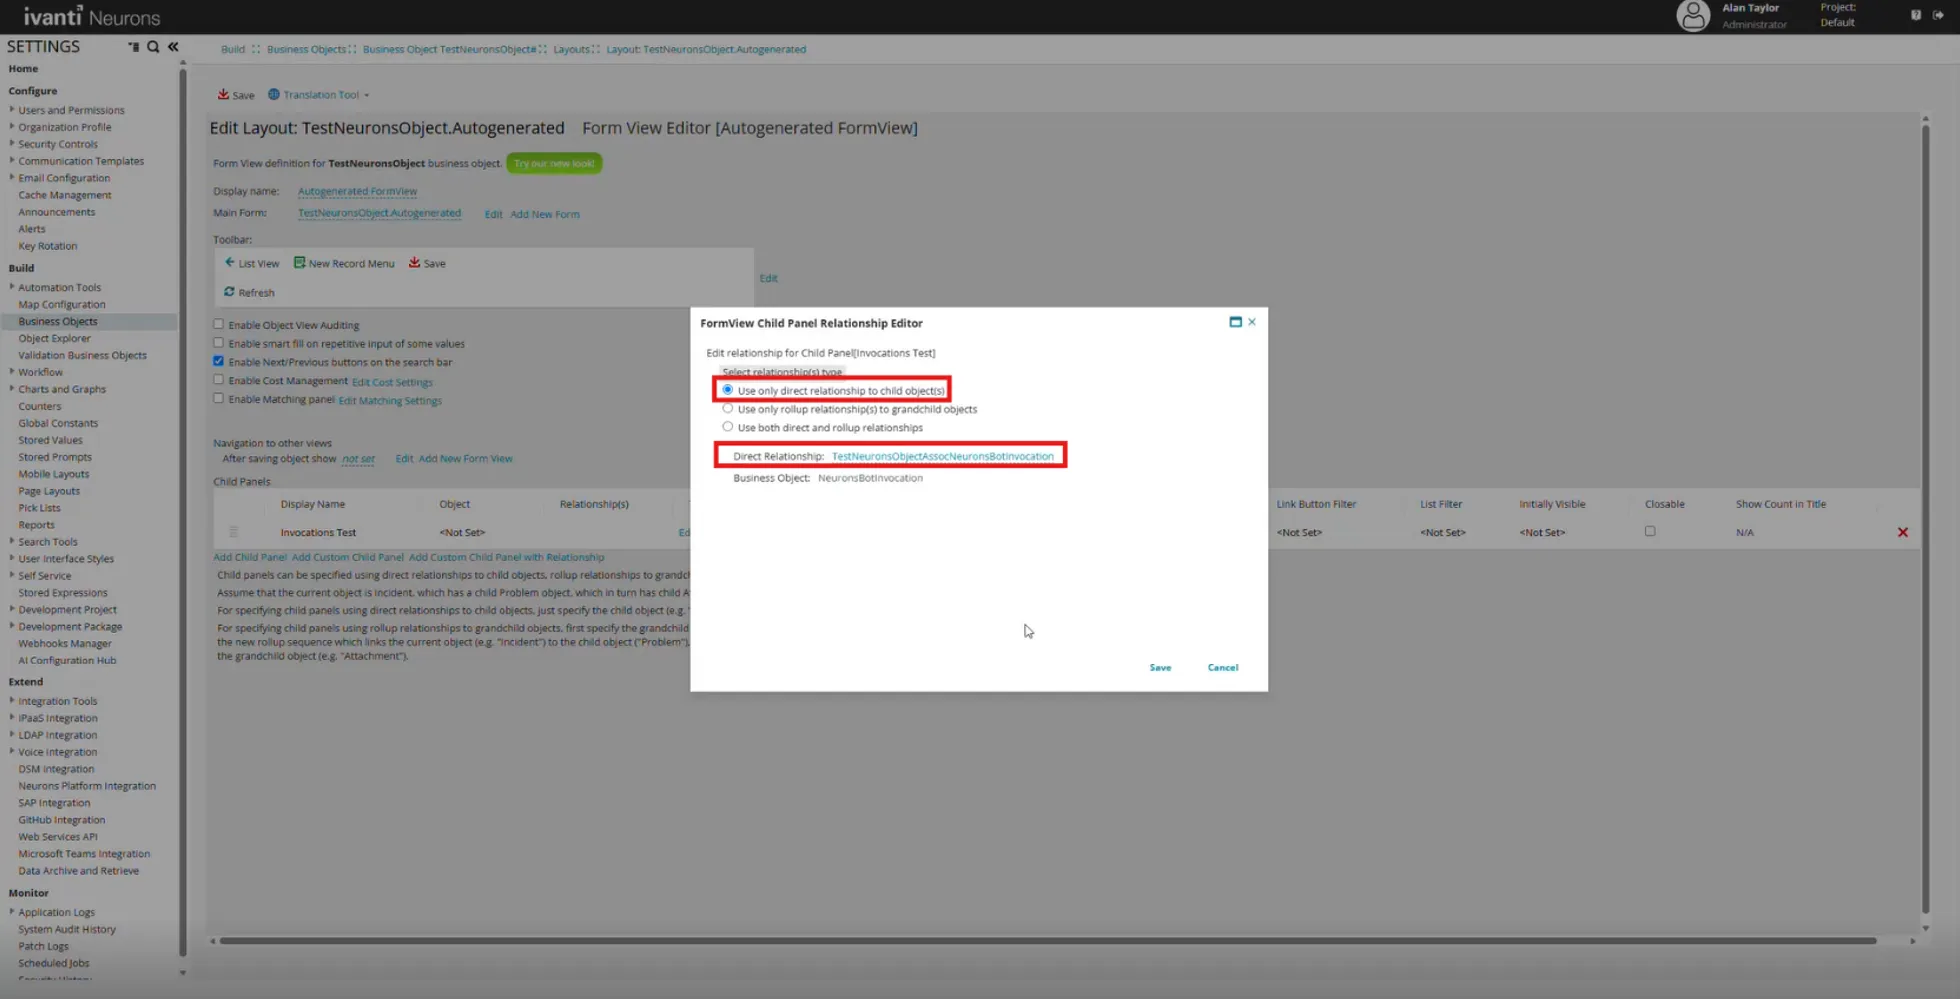Maximize the Child Panel Relationship Editor dialog

[1235, 322]
